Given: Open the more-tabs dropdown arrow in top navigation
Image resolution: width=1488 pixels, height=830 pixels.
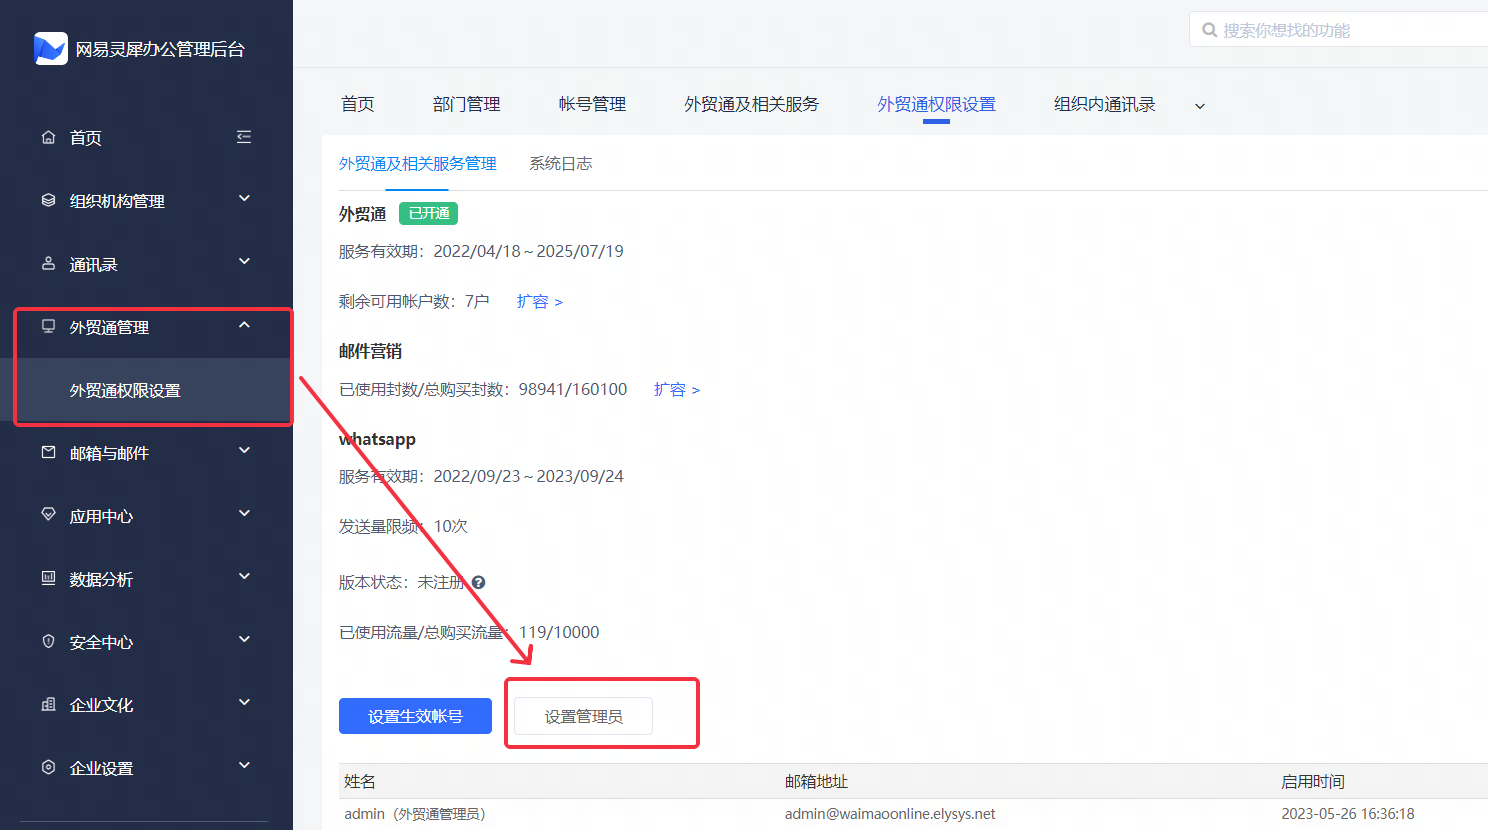Looking at the screenshot, I should pyautogui.click(x=1200, y=106).
